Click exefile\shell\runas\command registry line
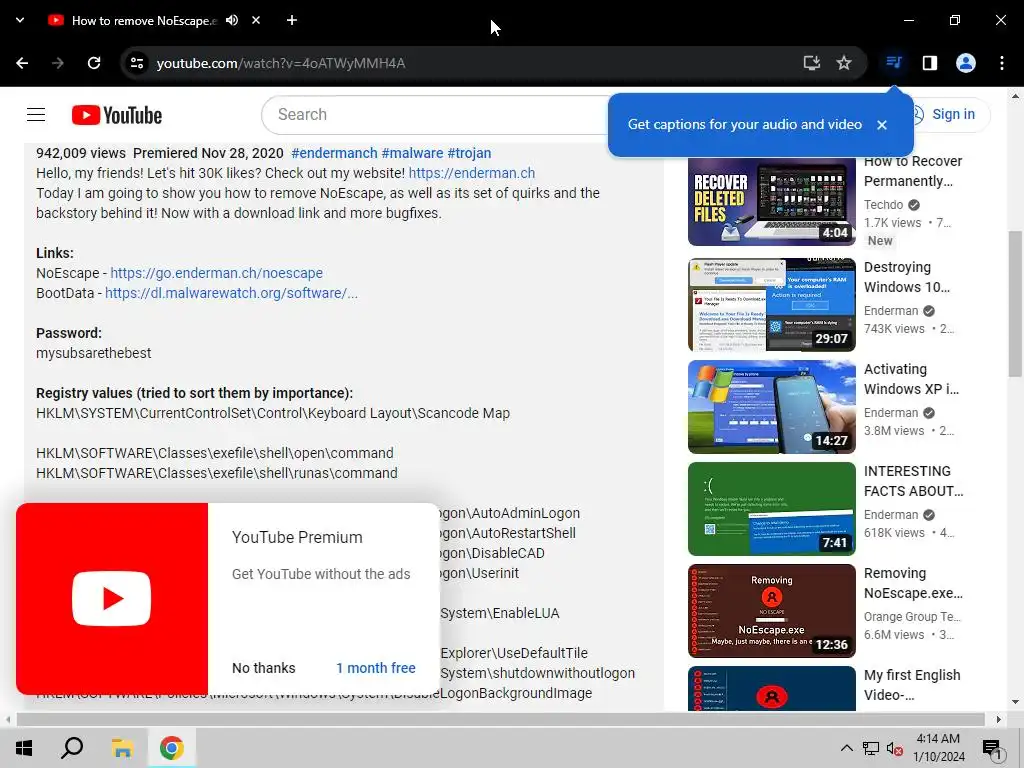1024x768 pixels. pos(217,473)
